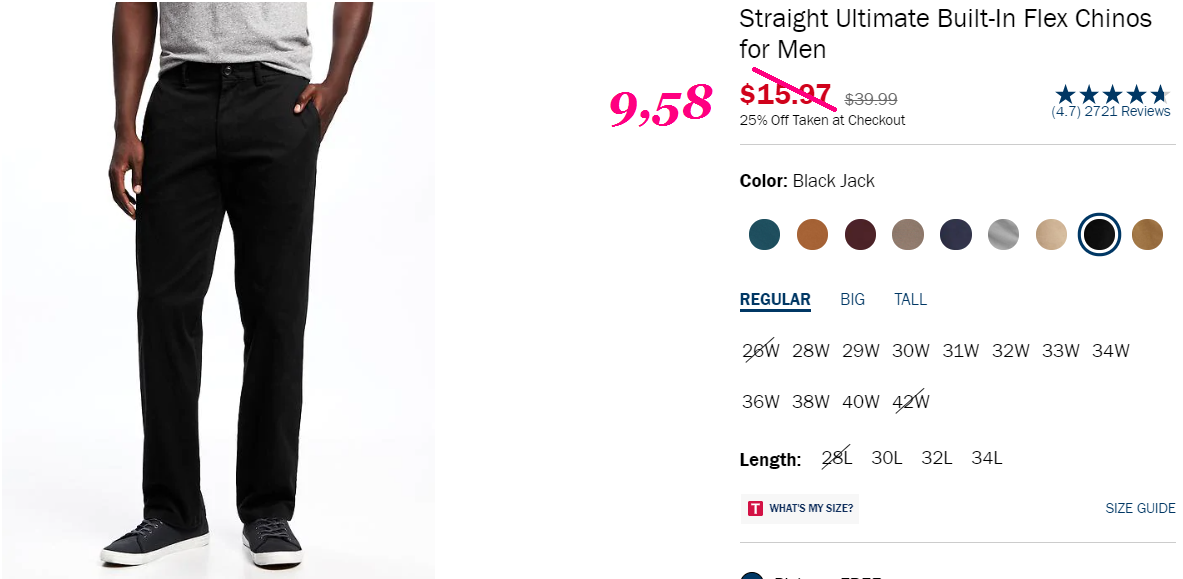
Task: Choose the burgundy color swatch
Action: coord(860,234)
